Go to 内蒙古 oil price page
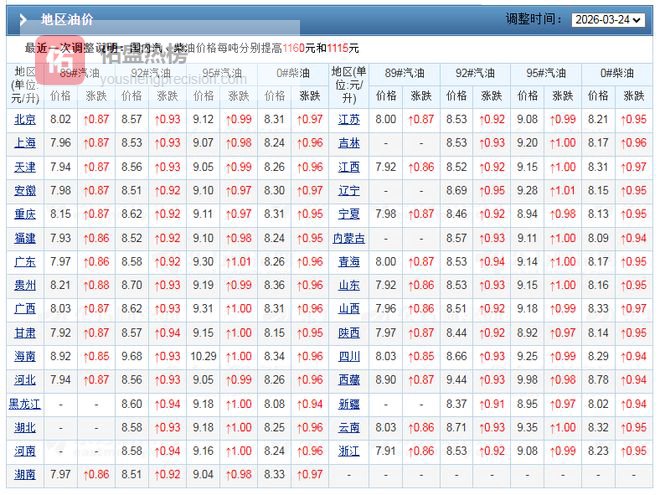Screen dimensions: 660x495 [x=348, y=238]
